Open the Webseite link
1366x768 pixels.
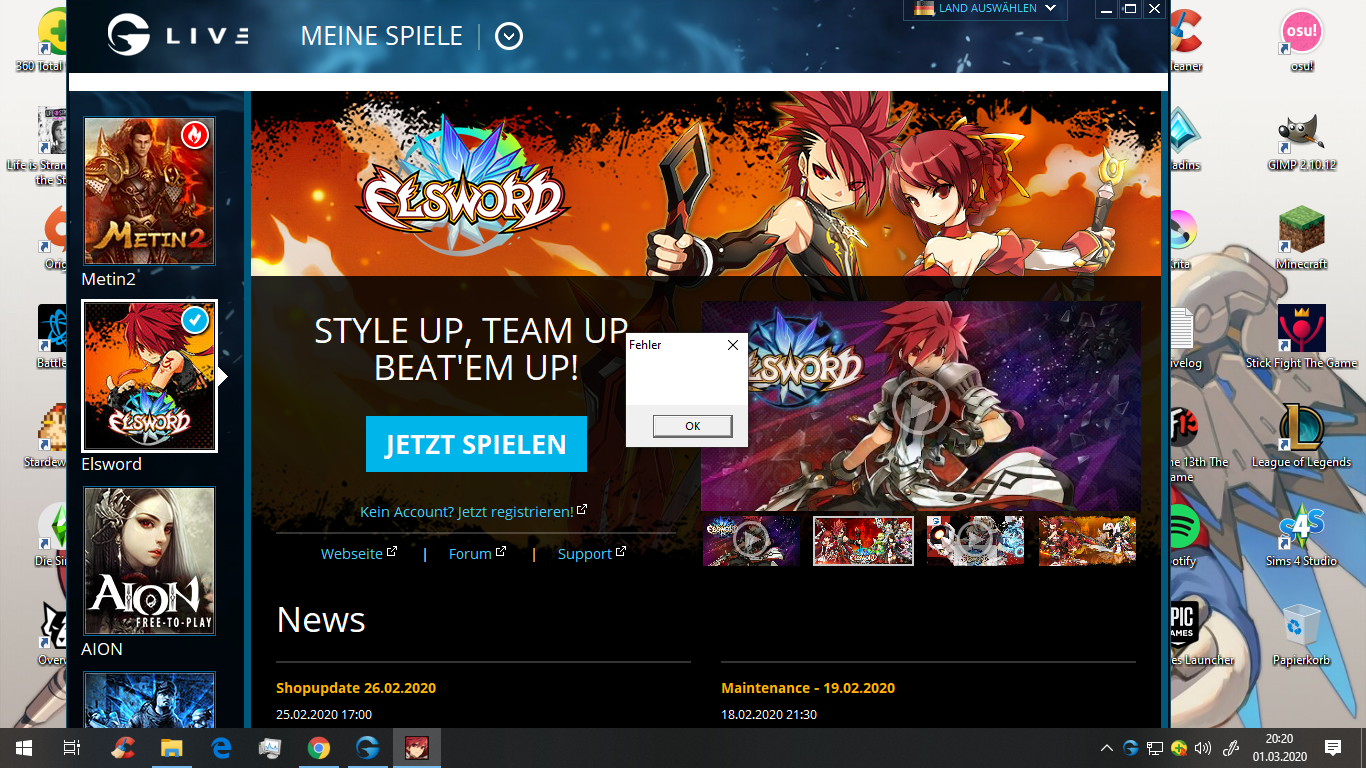358,553
